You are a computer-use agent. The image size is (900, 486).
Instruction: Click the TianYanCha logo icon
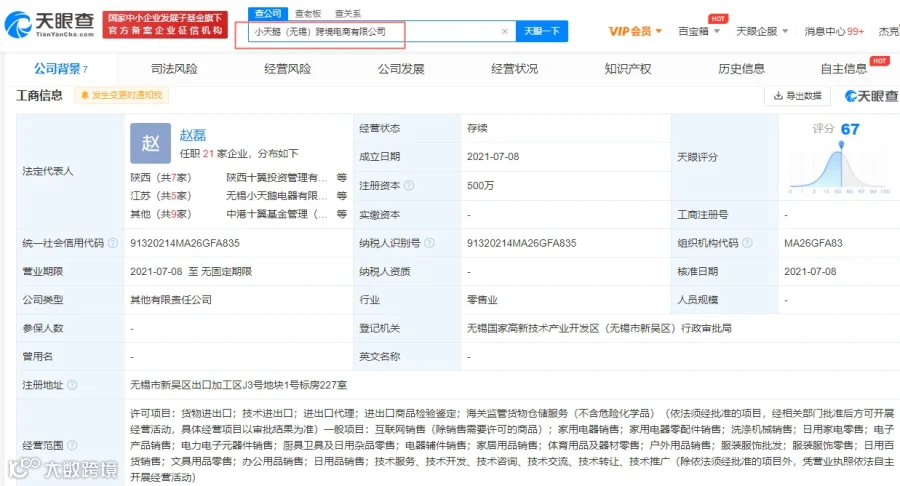pos(18,25)
